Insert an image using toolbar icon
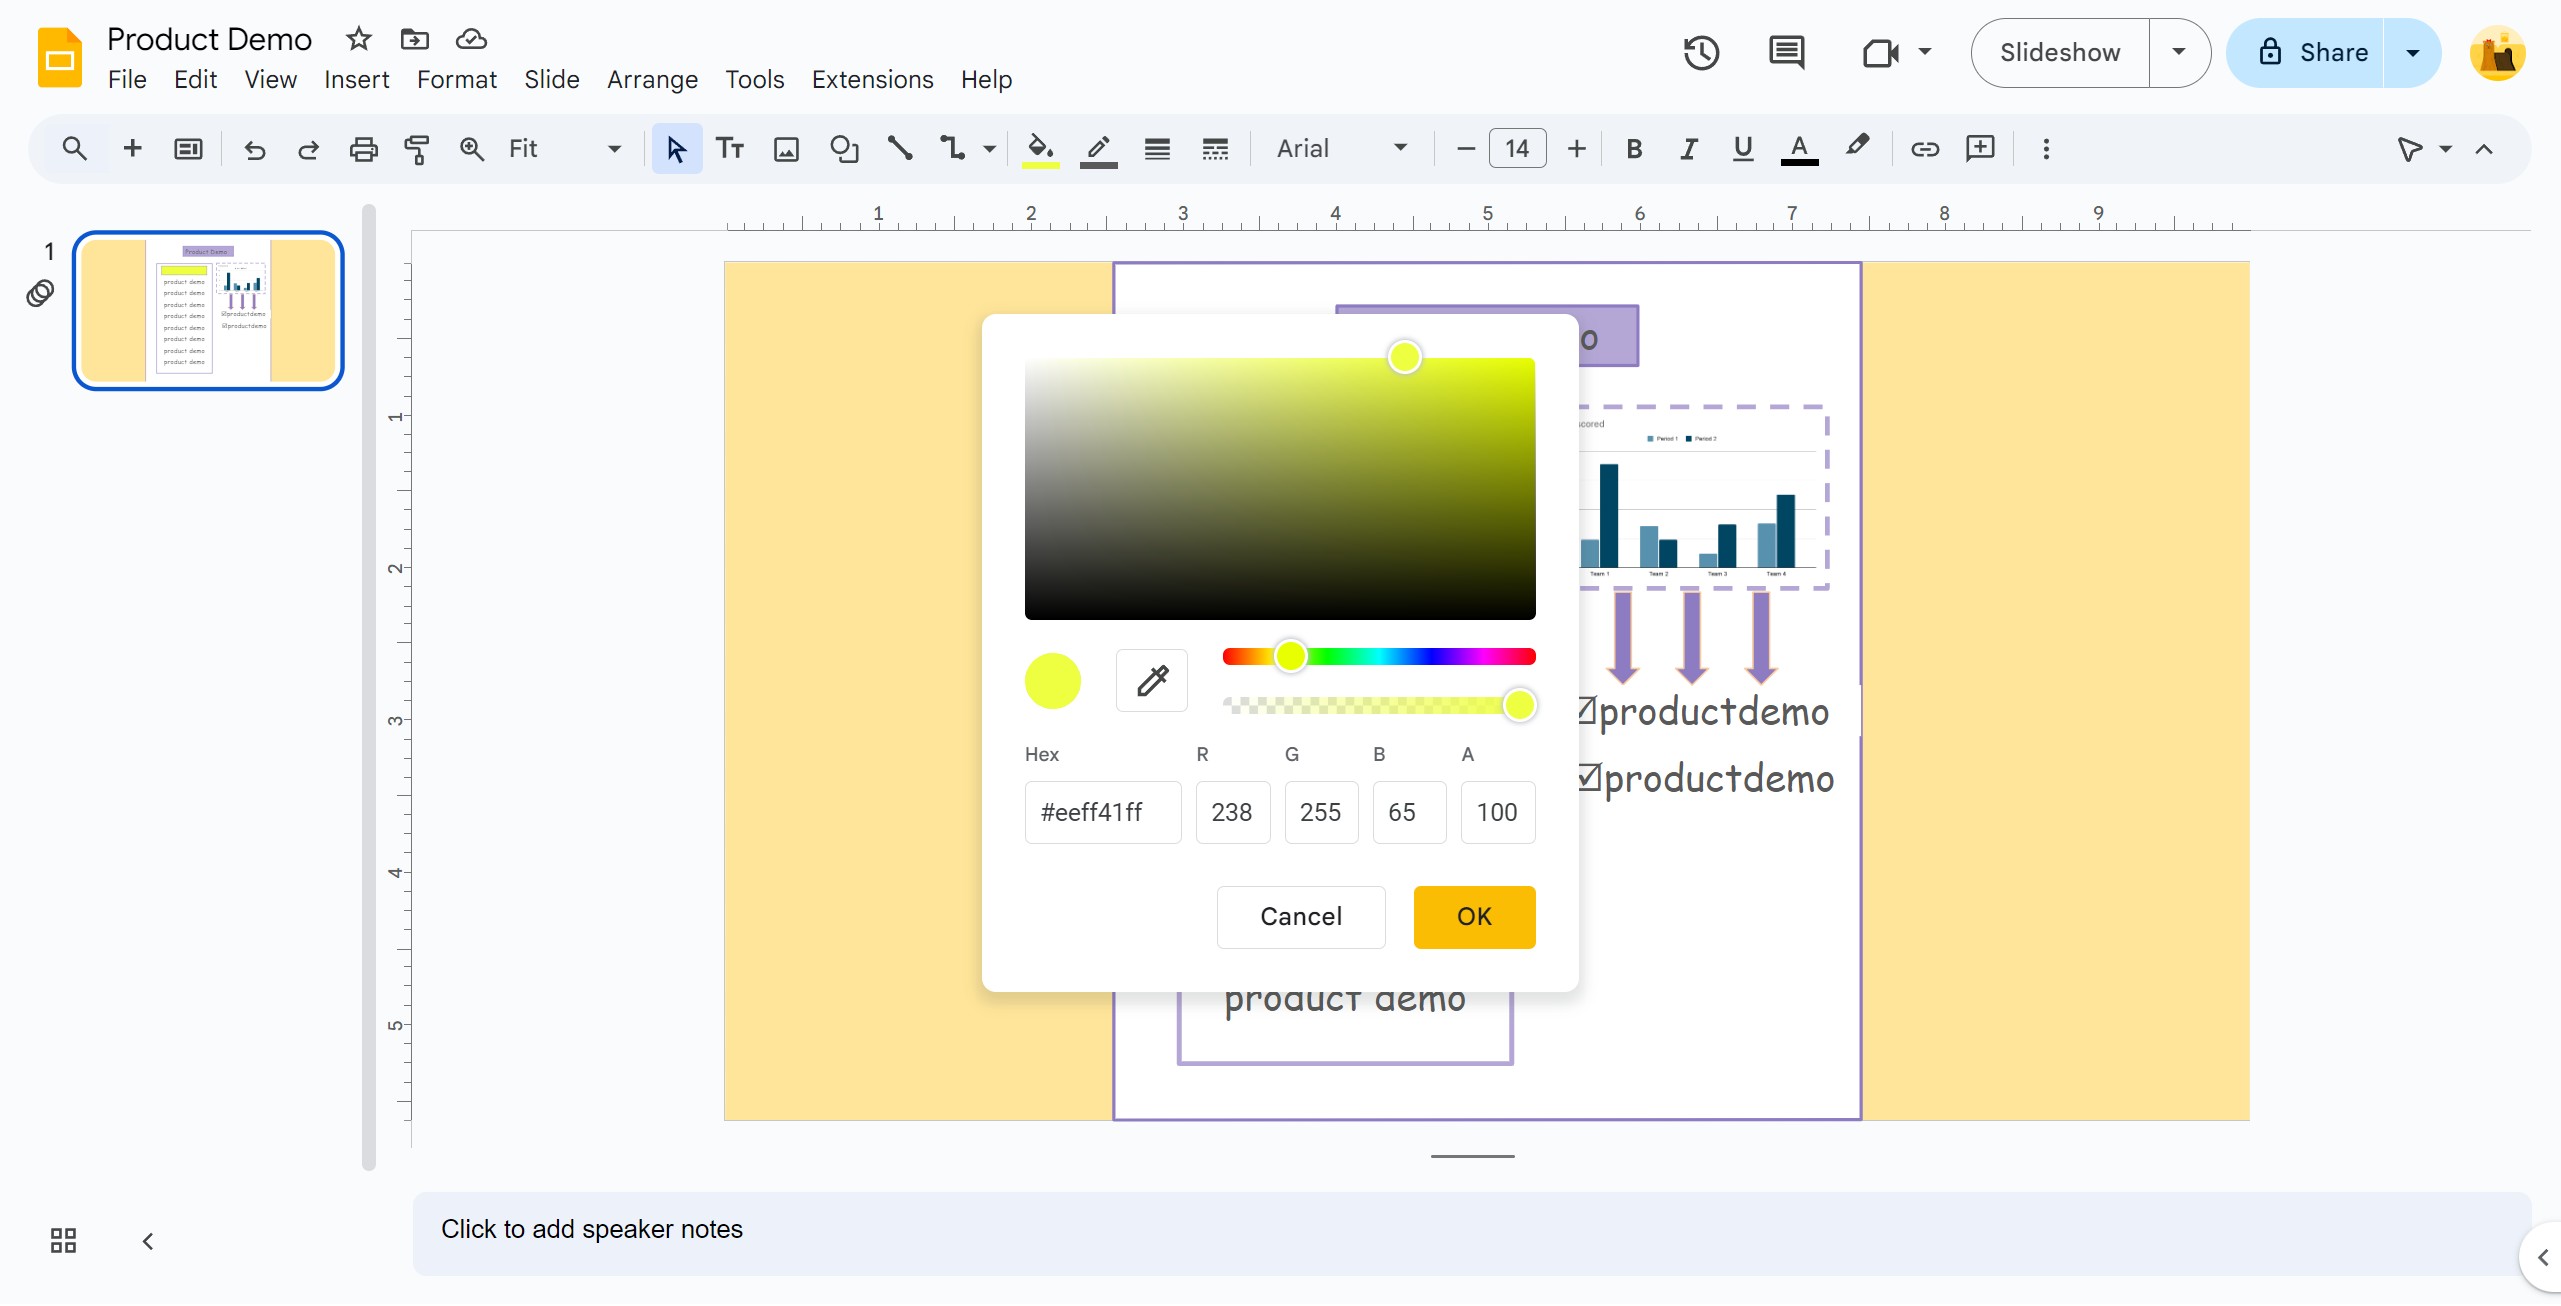2561x1306 pixels. click(x=787, y=149)
